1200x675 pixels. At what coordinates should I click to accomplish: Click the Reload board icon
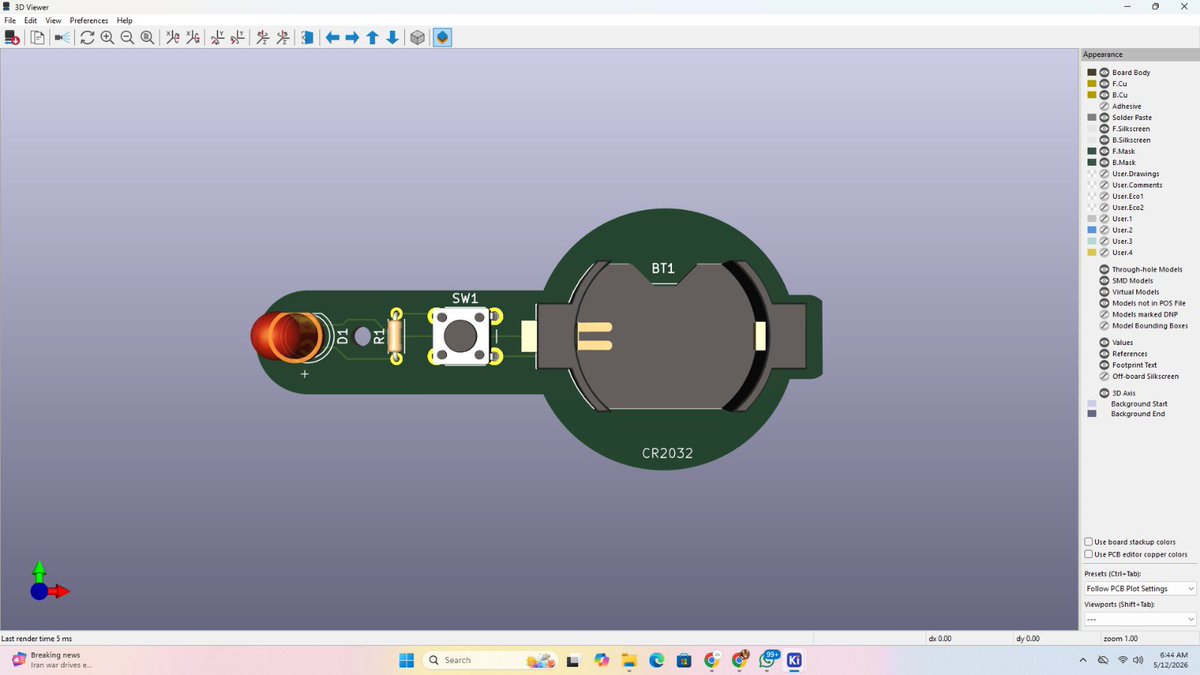[12, 37]
